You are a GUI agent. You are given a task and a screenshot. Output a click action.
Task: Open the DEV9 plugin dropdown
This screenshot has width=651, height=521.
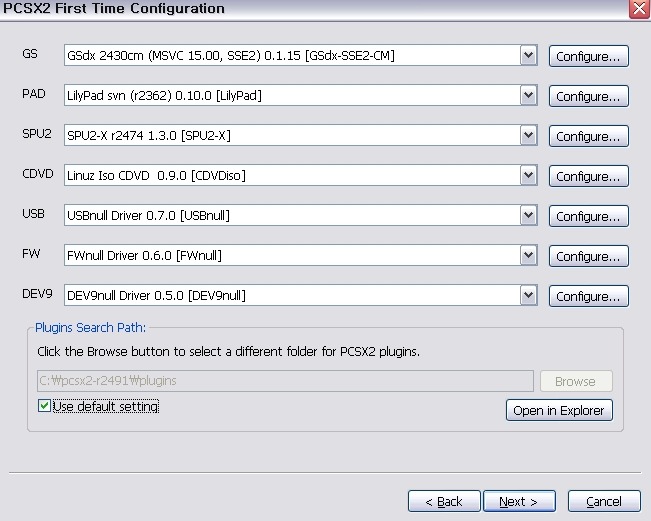[529, 296]
